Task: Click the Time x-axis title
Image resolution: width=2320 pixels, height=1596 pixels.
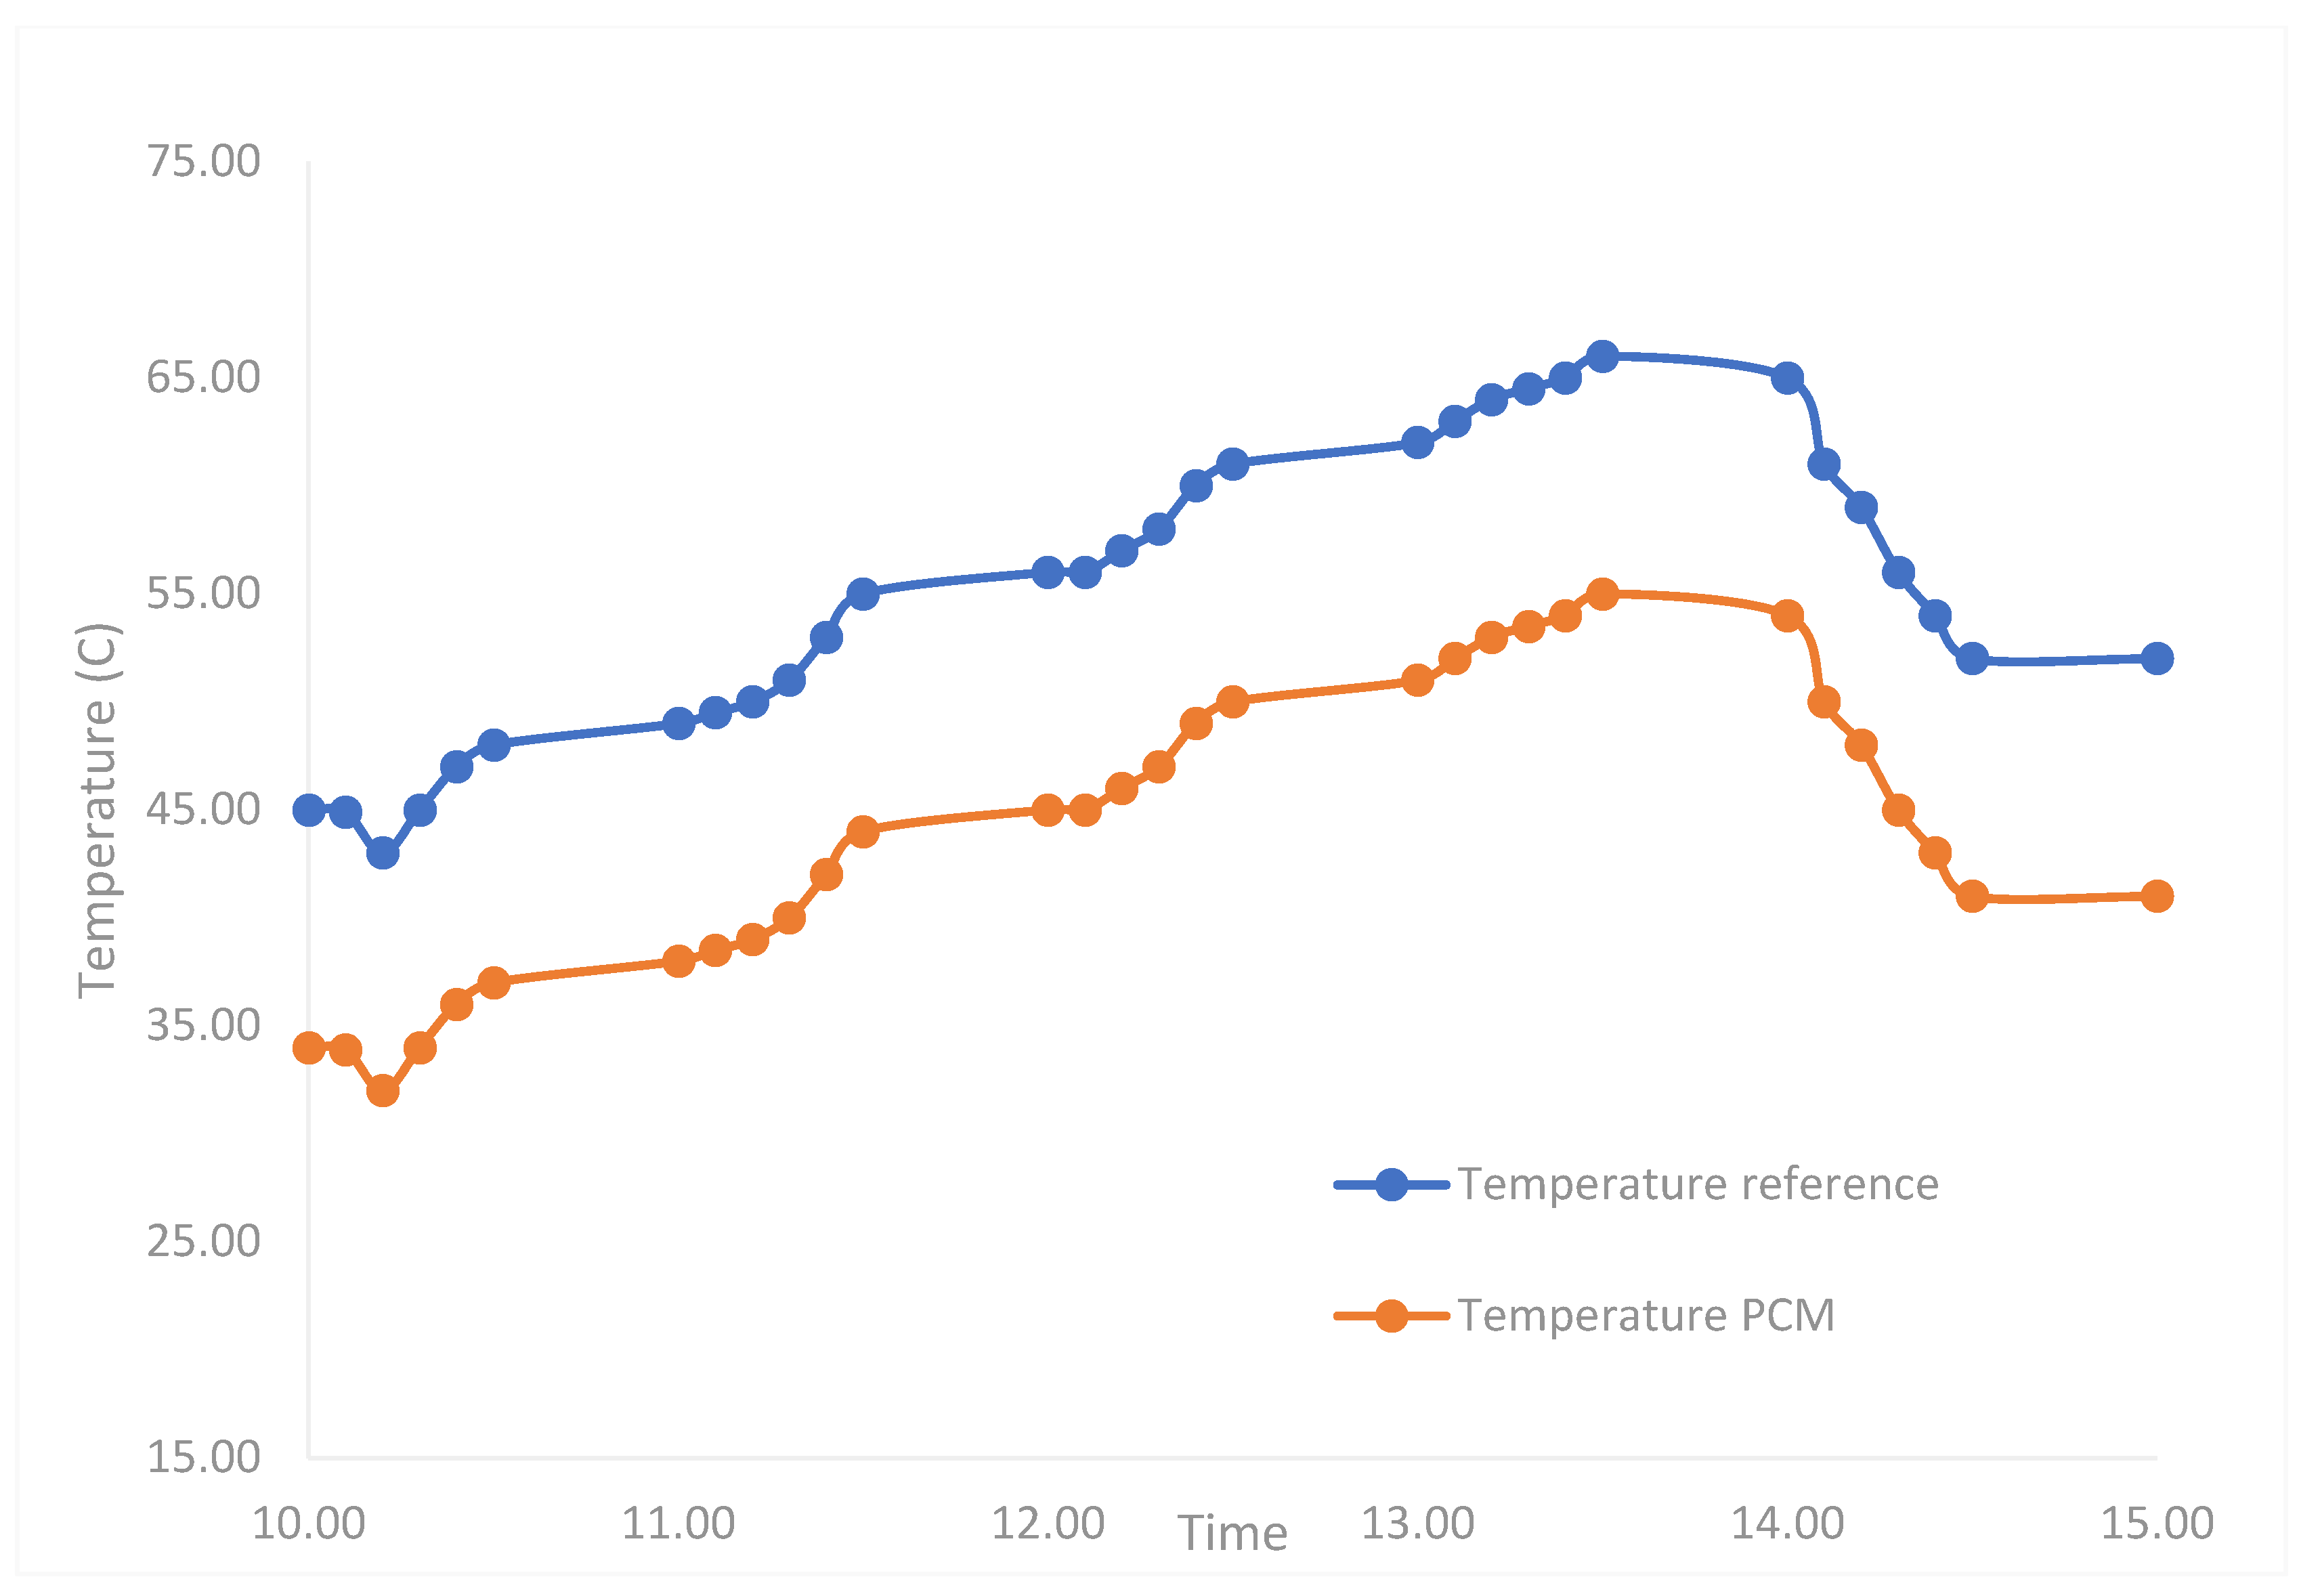Action: (x=1233, y=1534)
